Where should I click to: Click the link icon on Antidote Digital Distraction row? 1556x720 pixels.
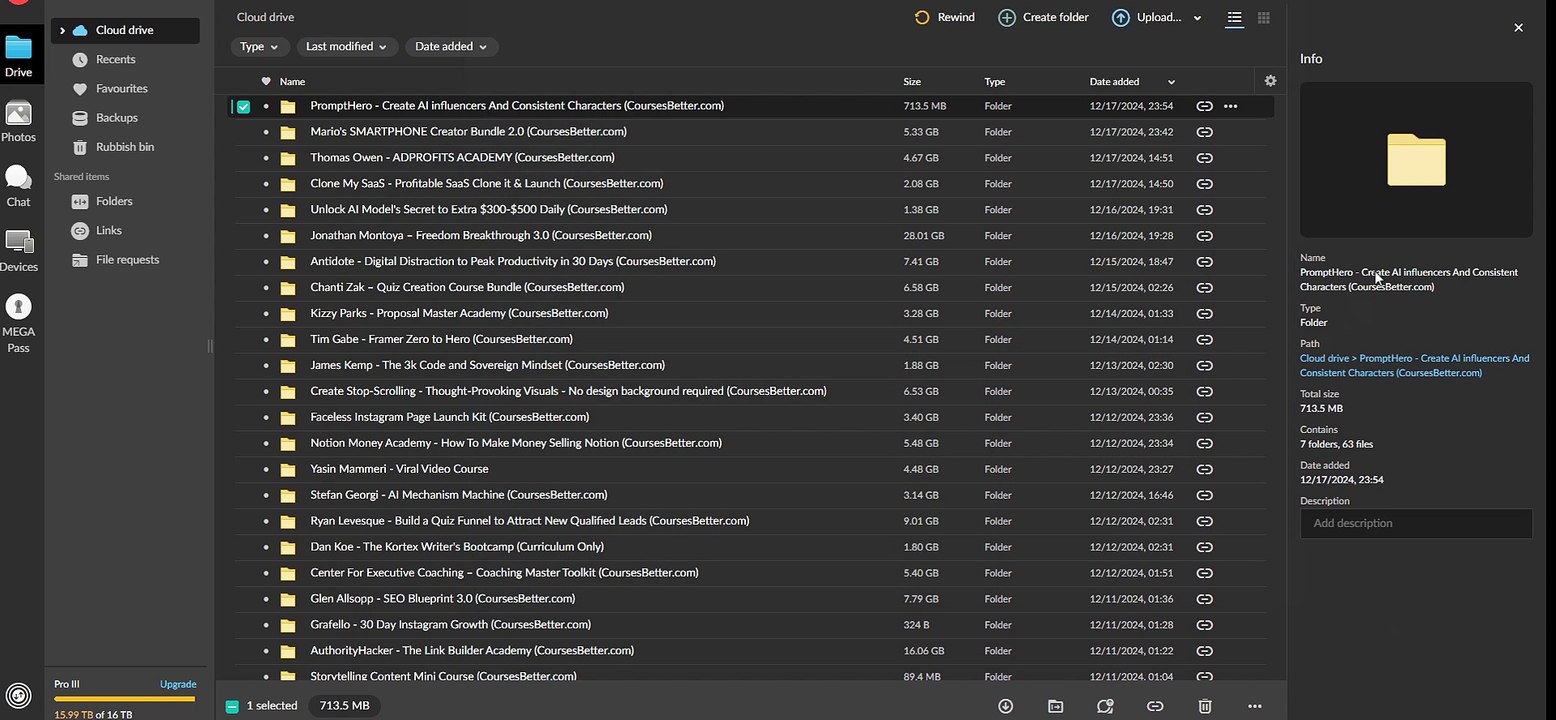[1205, 262]
